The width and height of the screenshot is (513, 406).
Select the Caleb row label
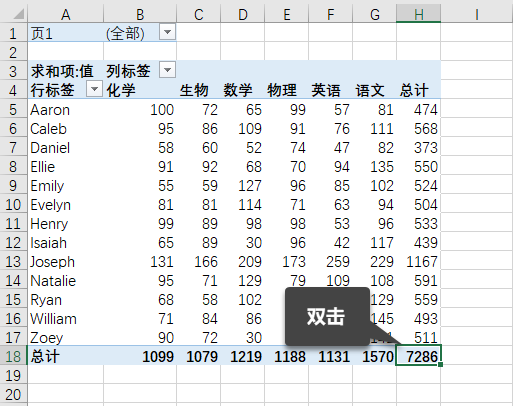coord(66,129)
